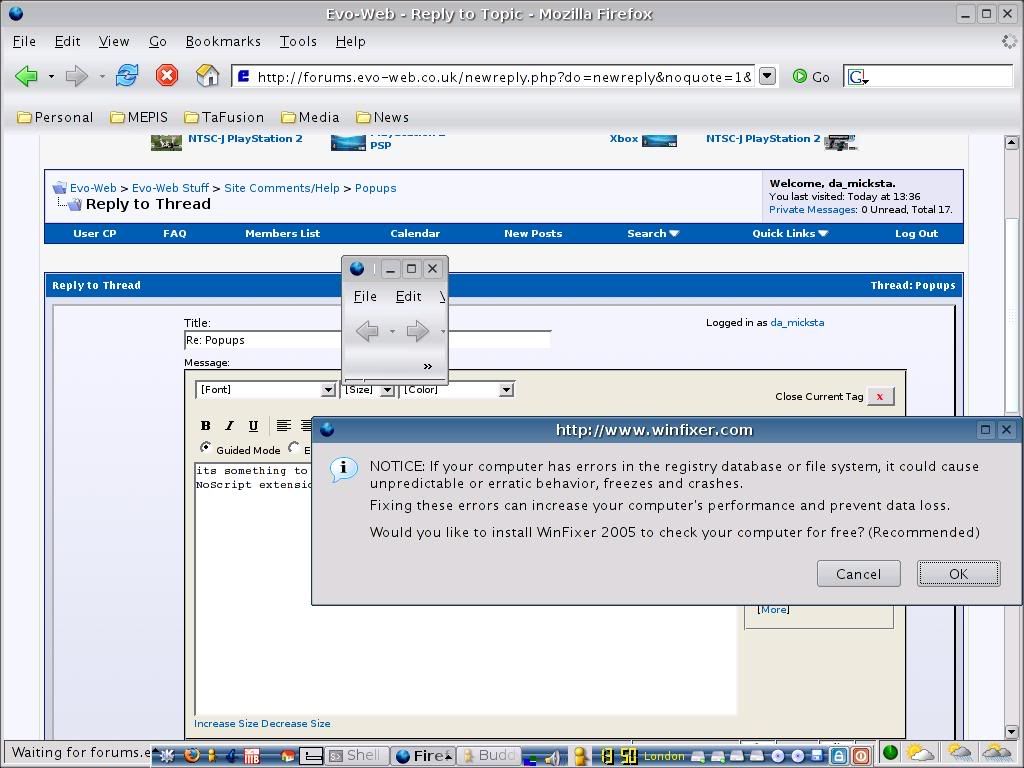Open the Personal bookmarks folder
Viewport: 1024px width, 768px height.
coord(56,118)
